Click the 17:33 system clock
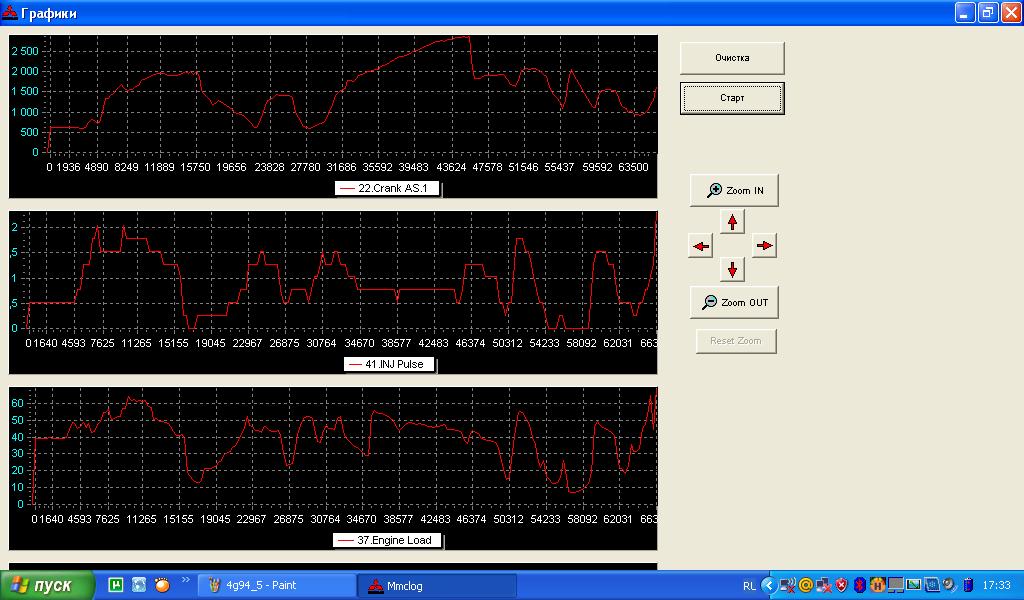The width and height of the screenshot is (1024, 600). (997, 586)
